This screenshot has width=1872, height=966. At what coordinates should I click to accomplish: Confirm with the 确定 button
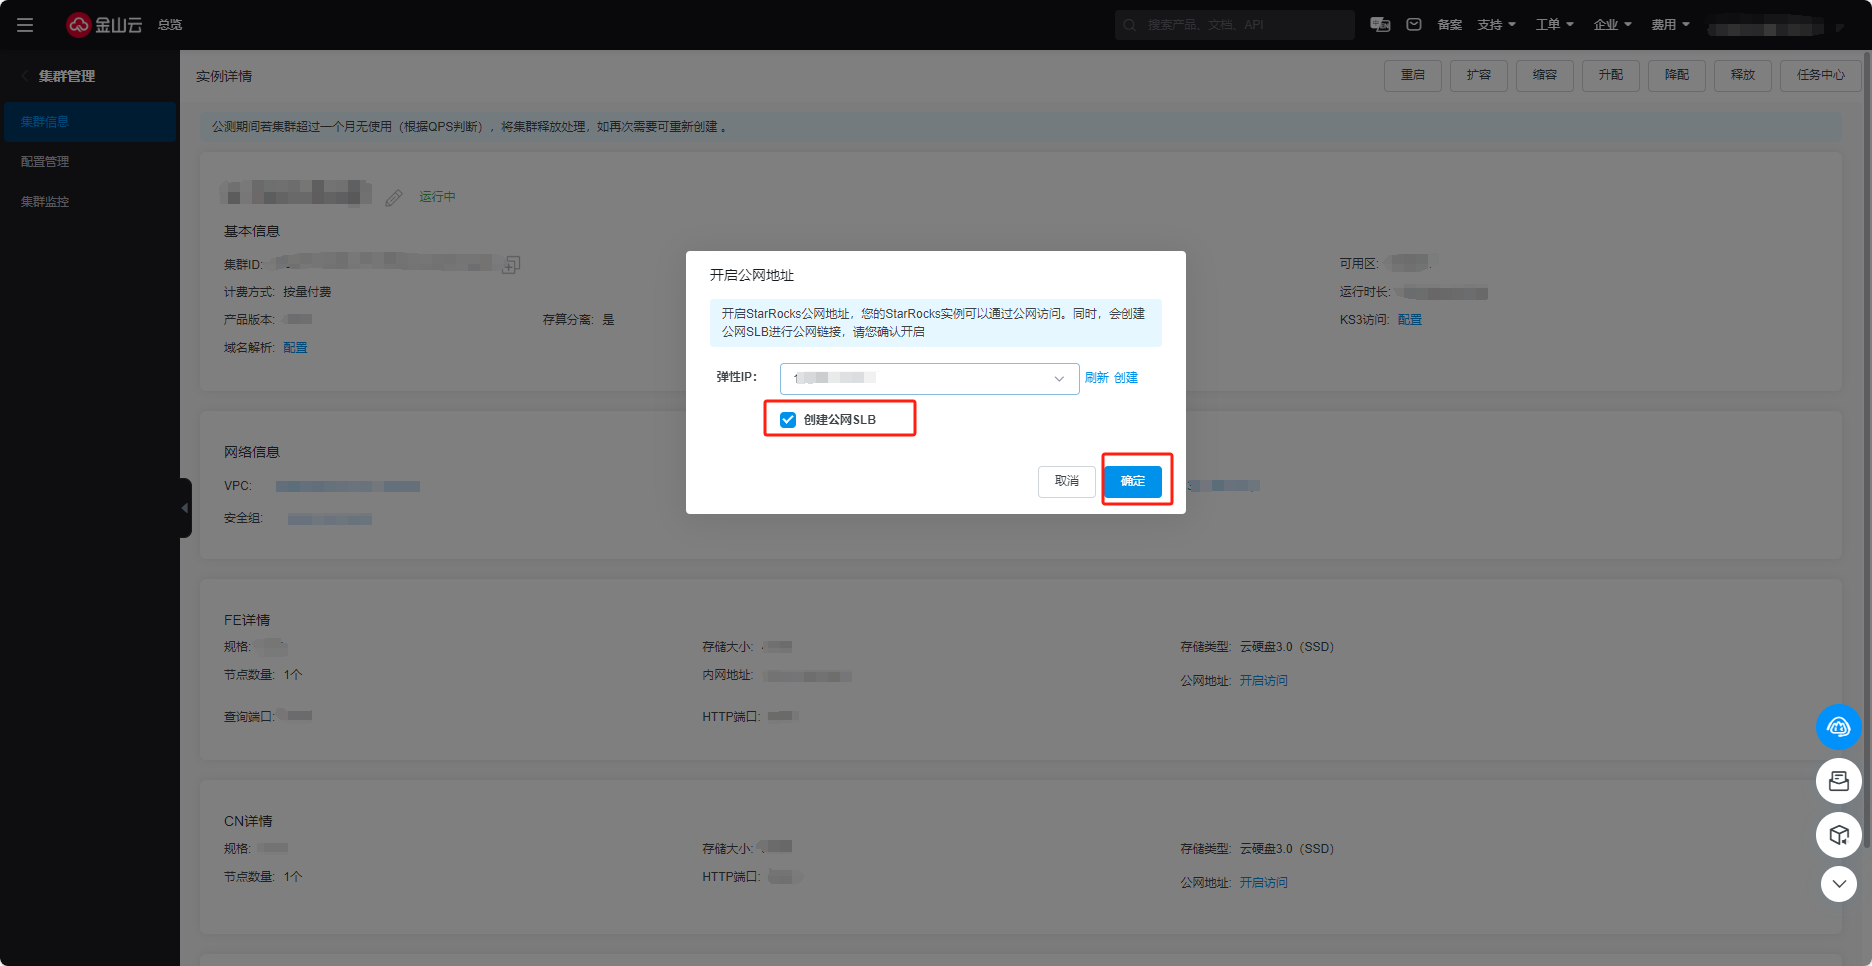point(1133,481)
